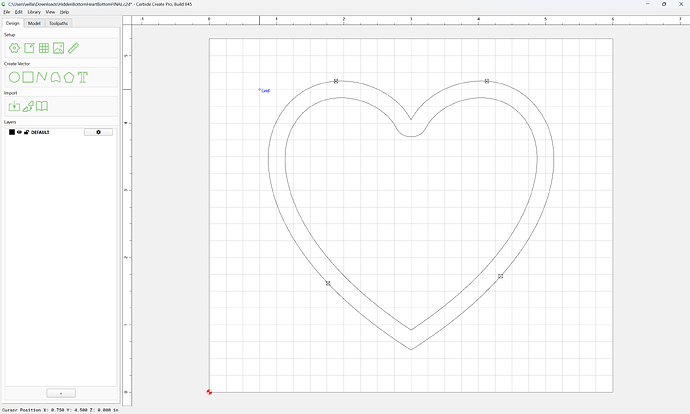Select the ruler measure tool

pyautogui.click(x=73, y=48)
